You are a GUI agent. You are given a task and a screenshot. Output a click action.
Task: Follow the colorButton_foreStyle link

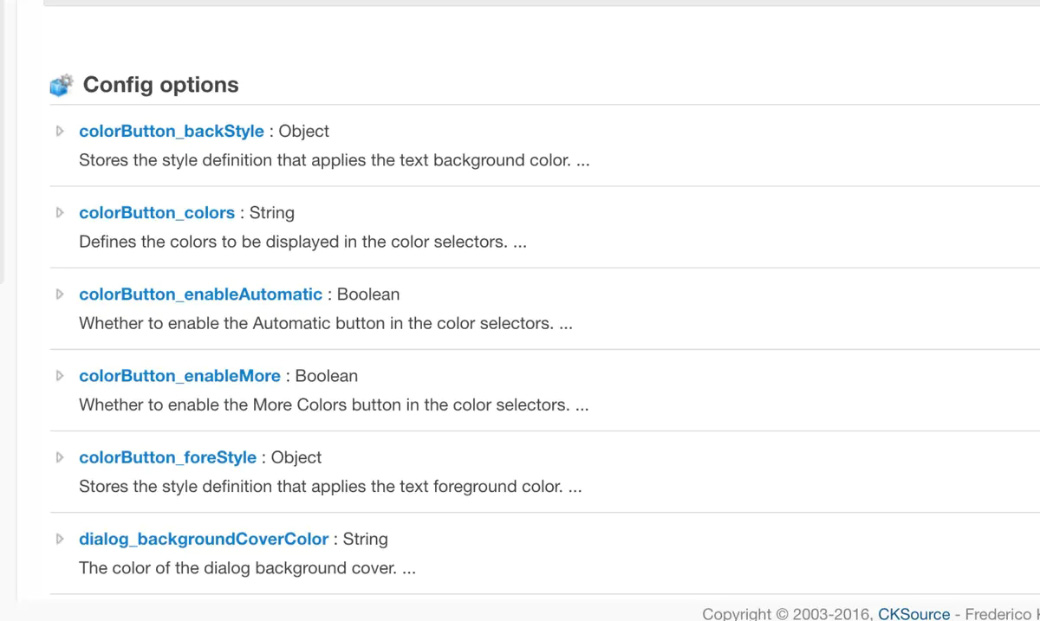(x=167, y=458)
